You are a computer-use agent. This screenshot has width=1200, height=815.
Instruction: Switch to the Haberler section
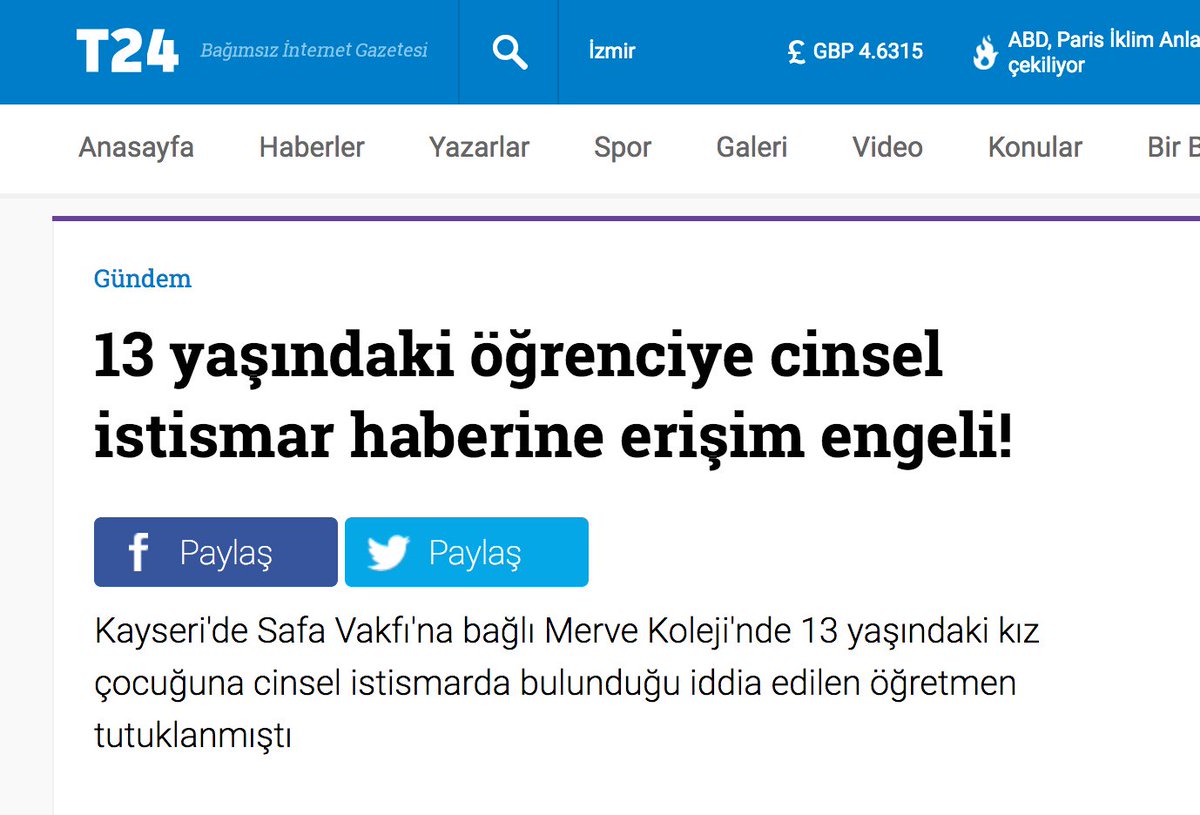click(311, 147)
